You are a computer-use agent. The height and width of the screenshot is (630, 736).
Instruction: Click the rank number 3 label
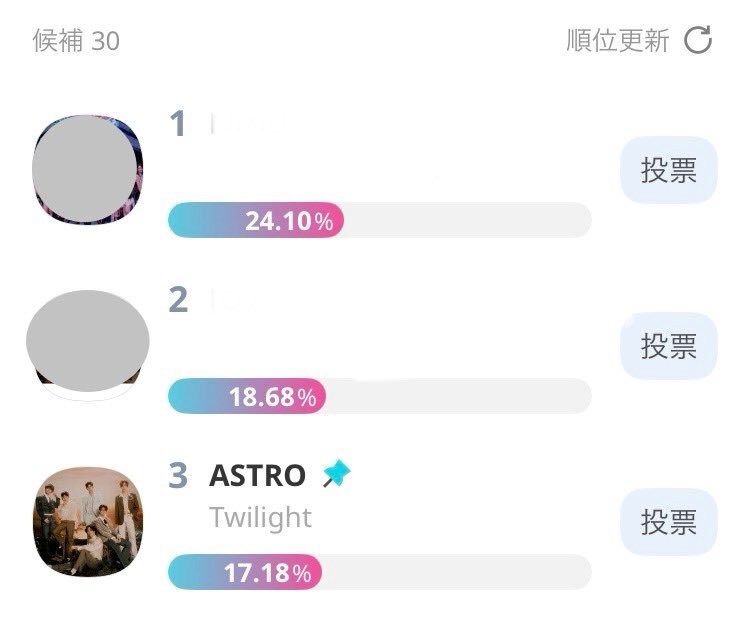[178, 476]
